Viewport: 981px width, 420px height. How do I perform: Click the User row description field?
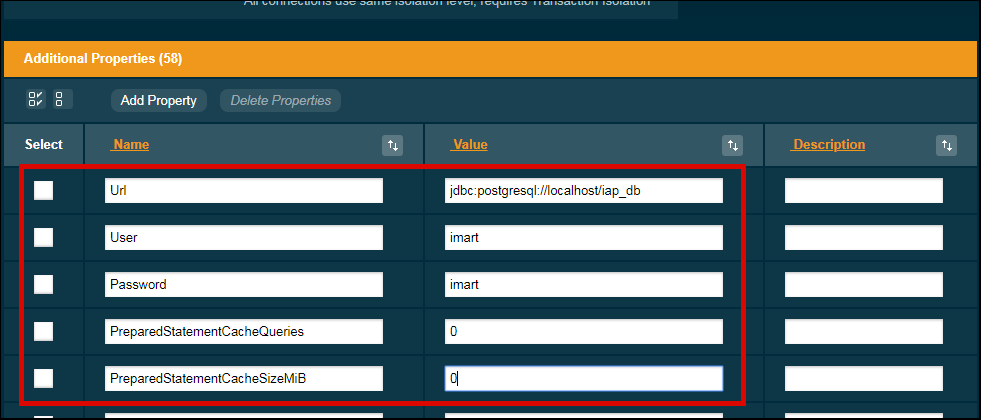click(864, 238)
